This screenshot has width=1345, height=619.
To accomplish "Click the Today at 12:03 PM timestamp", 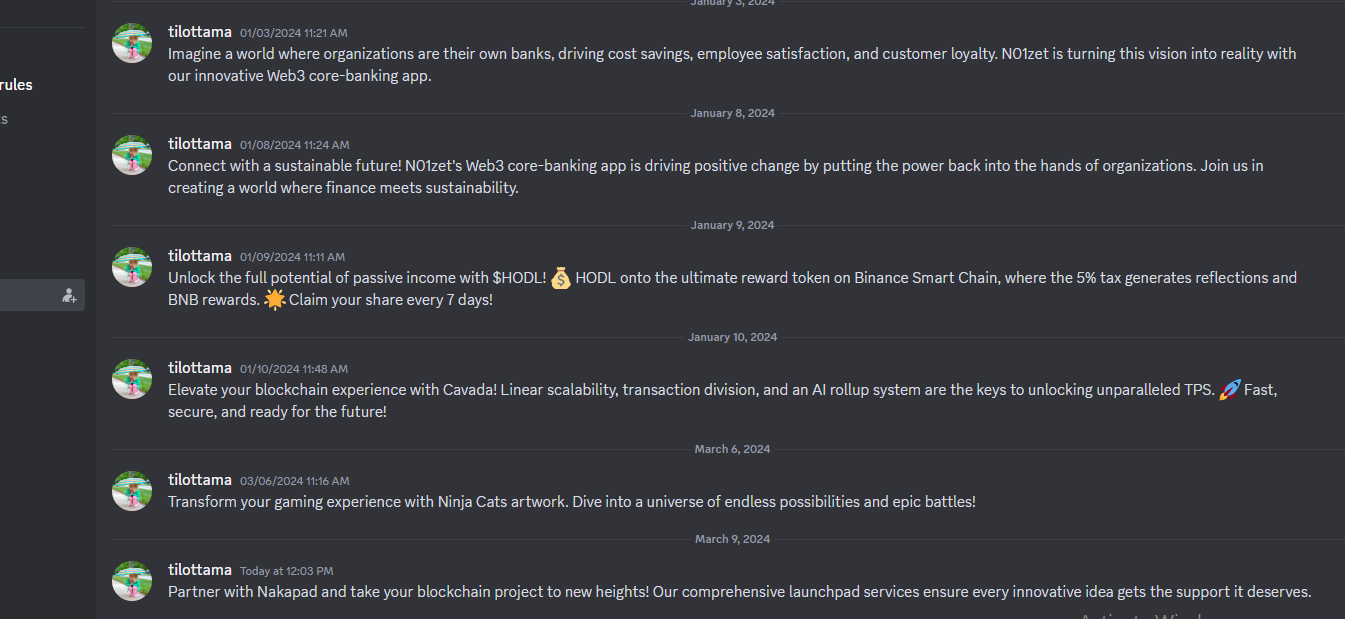I will tap(287, 571).
